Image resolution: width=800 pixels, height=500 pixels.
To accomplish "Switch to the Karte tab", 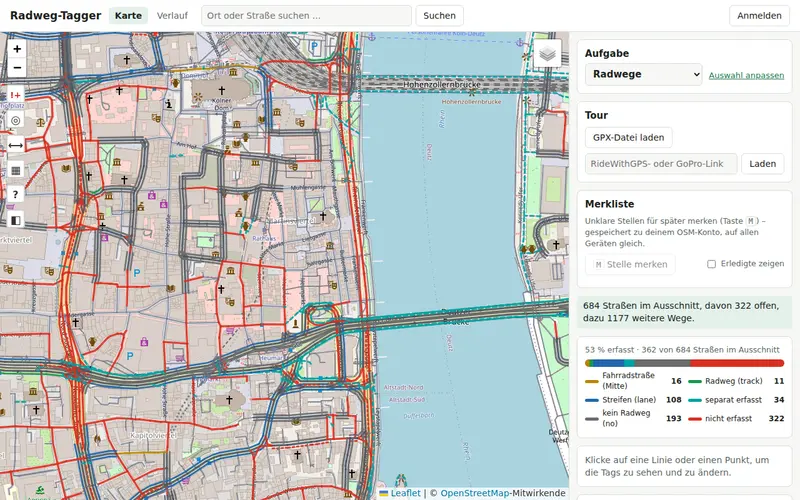I will pyautogui.click(x=128, y=16).
